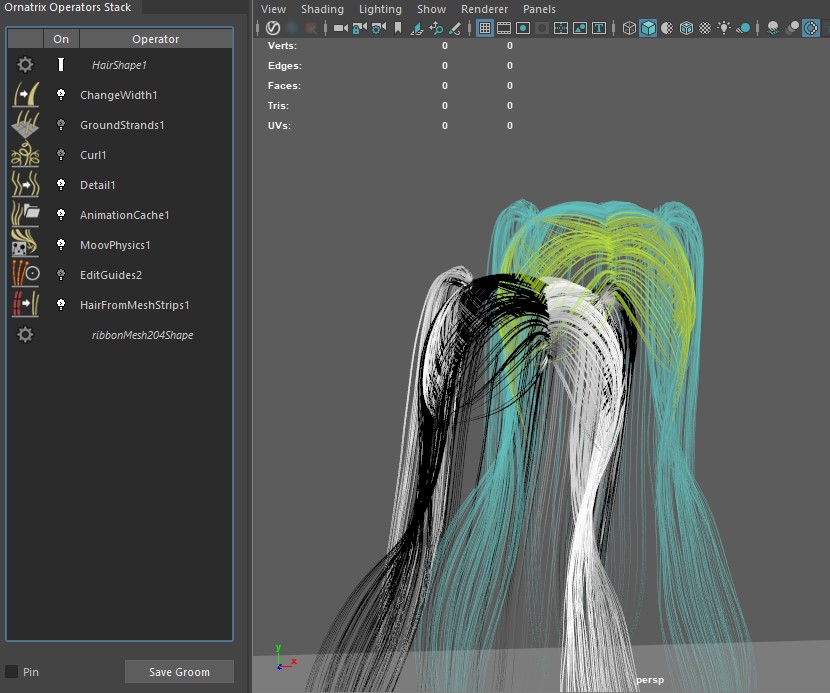Click the ChangeWidth1 operator icon
Image resolution: width=830 pixels, height=693 pixels.
(25, 95)
